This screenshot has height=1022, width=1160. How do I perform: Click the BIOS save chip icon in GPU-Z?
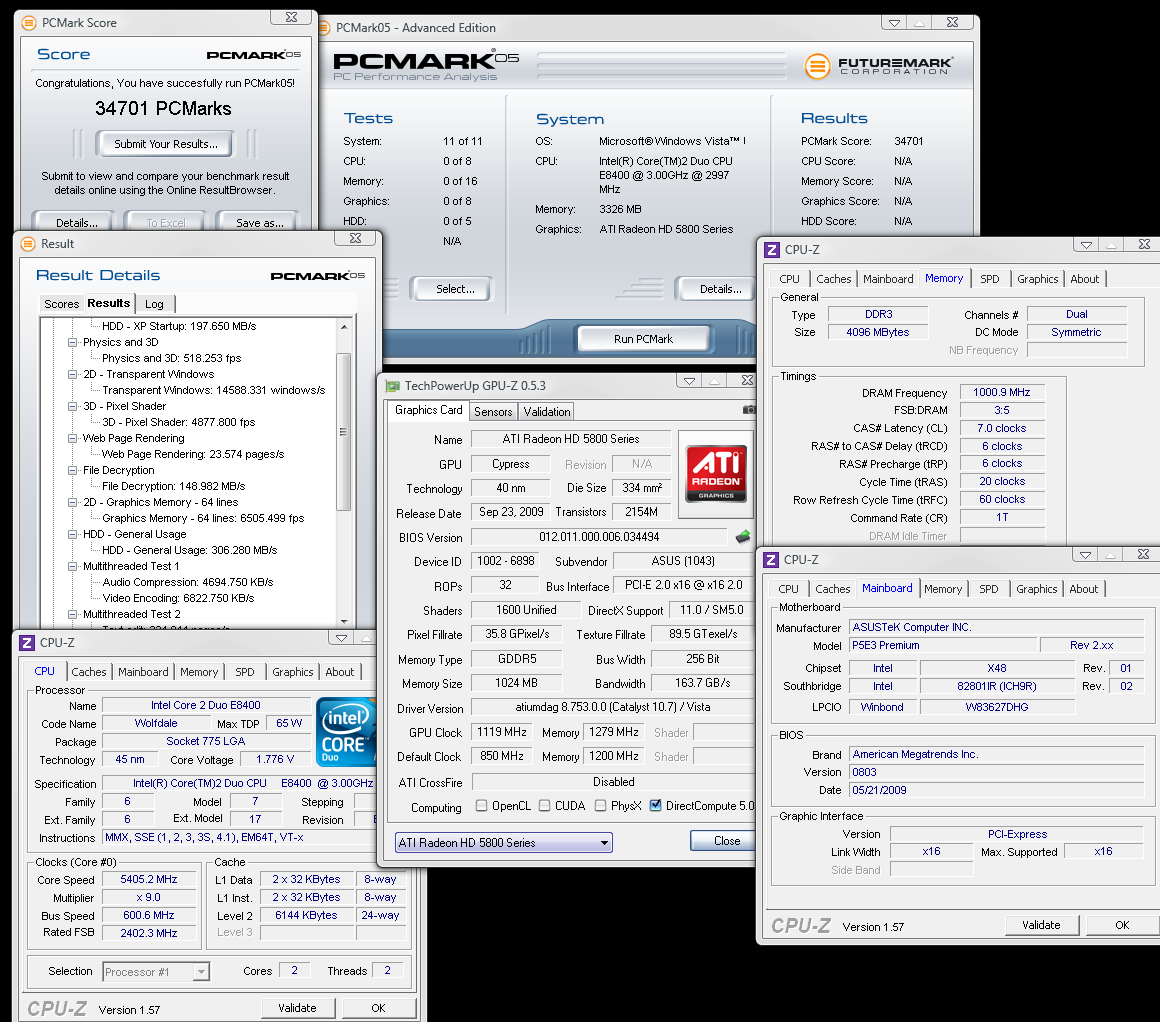[743, 537]
